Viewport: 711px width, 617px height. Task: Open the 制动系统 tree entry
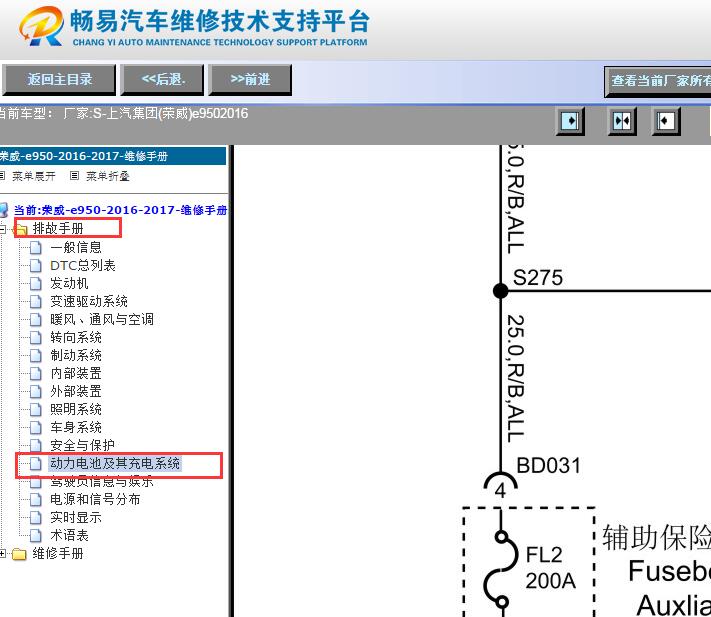(x=76, y=355)
